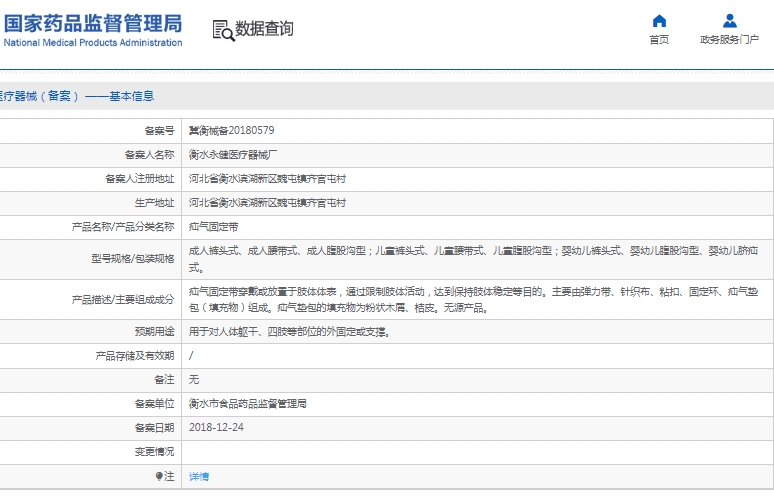The image size is (774, 496).
Task: Click the 预期用途 label
Action: (155, 332)
